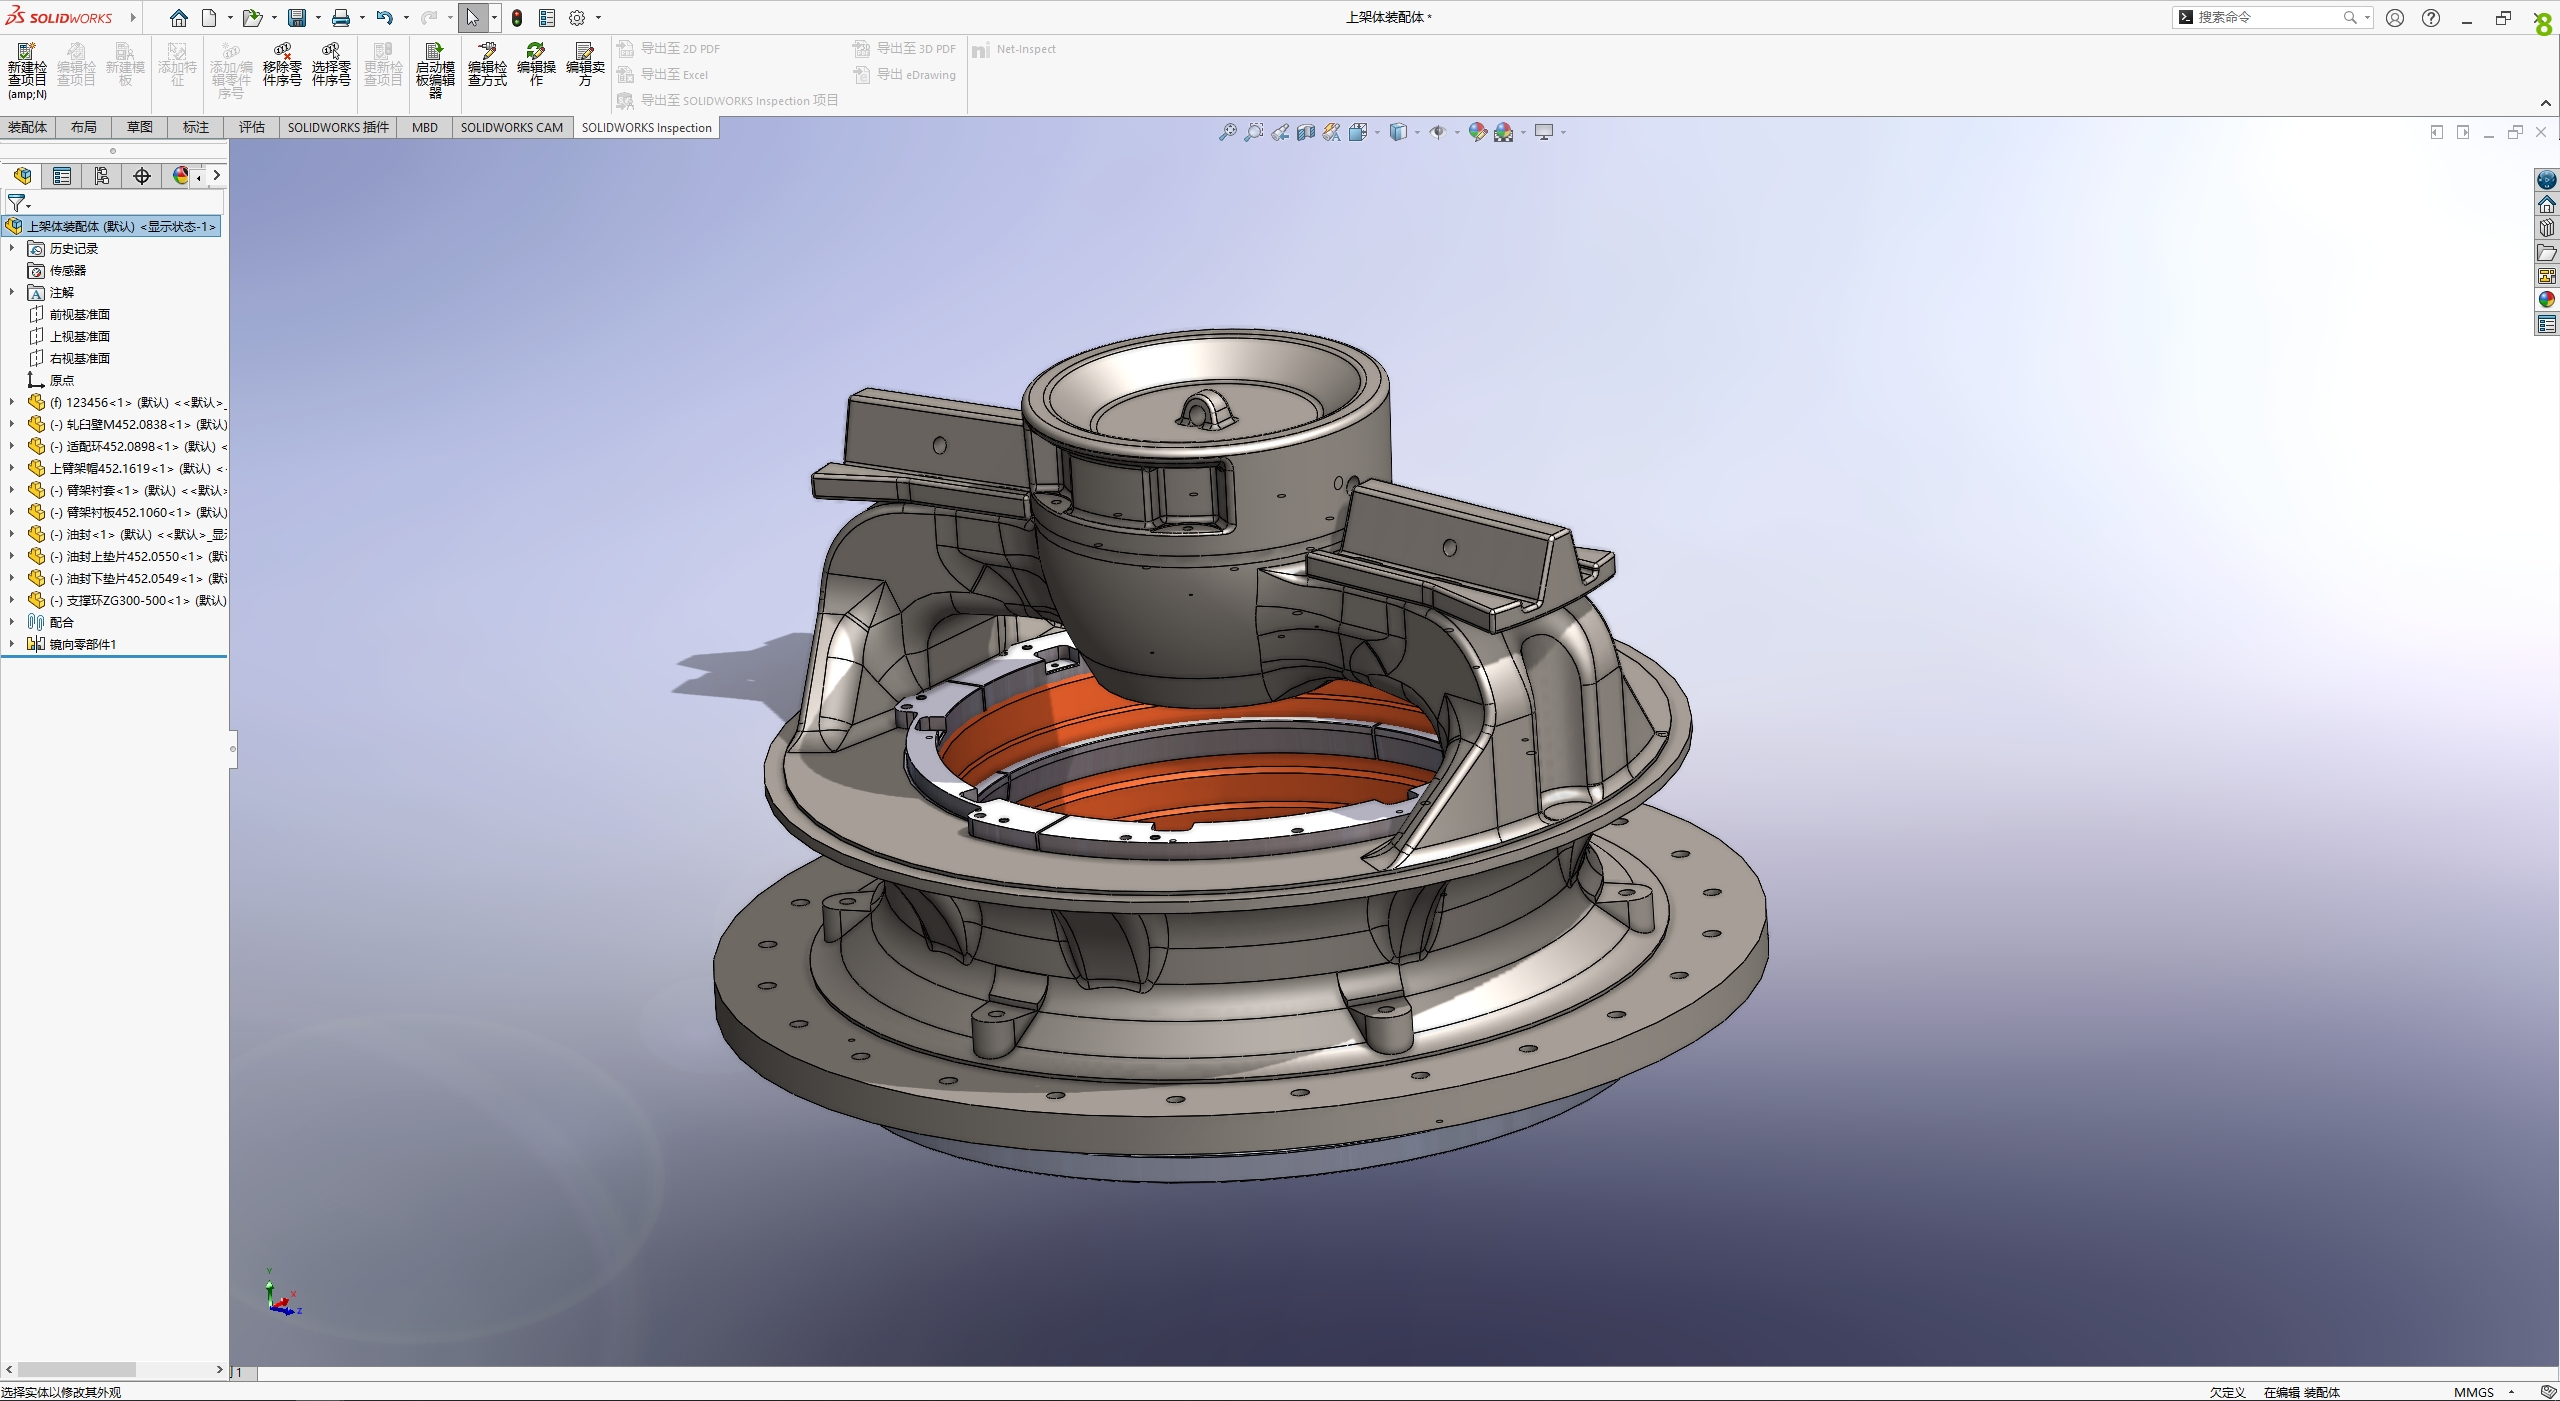
Task: Open the 装配体 ribbon tab
Action: pos(28,127)
